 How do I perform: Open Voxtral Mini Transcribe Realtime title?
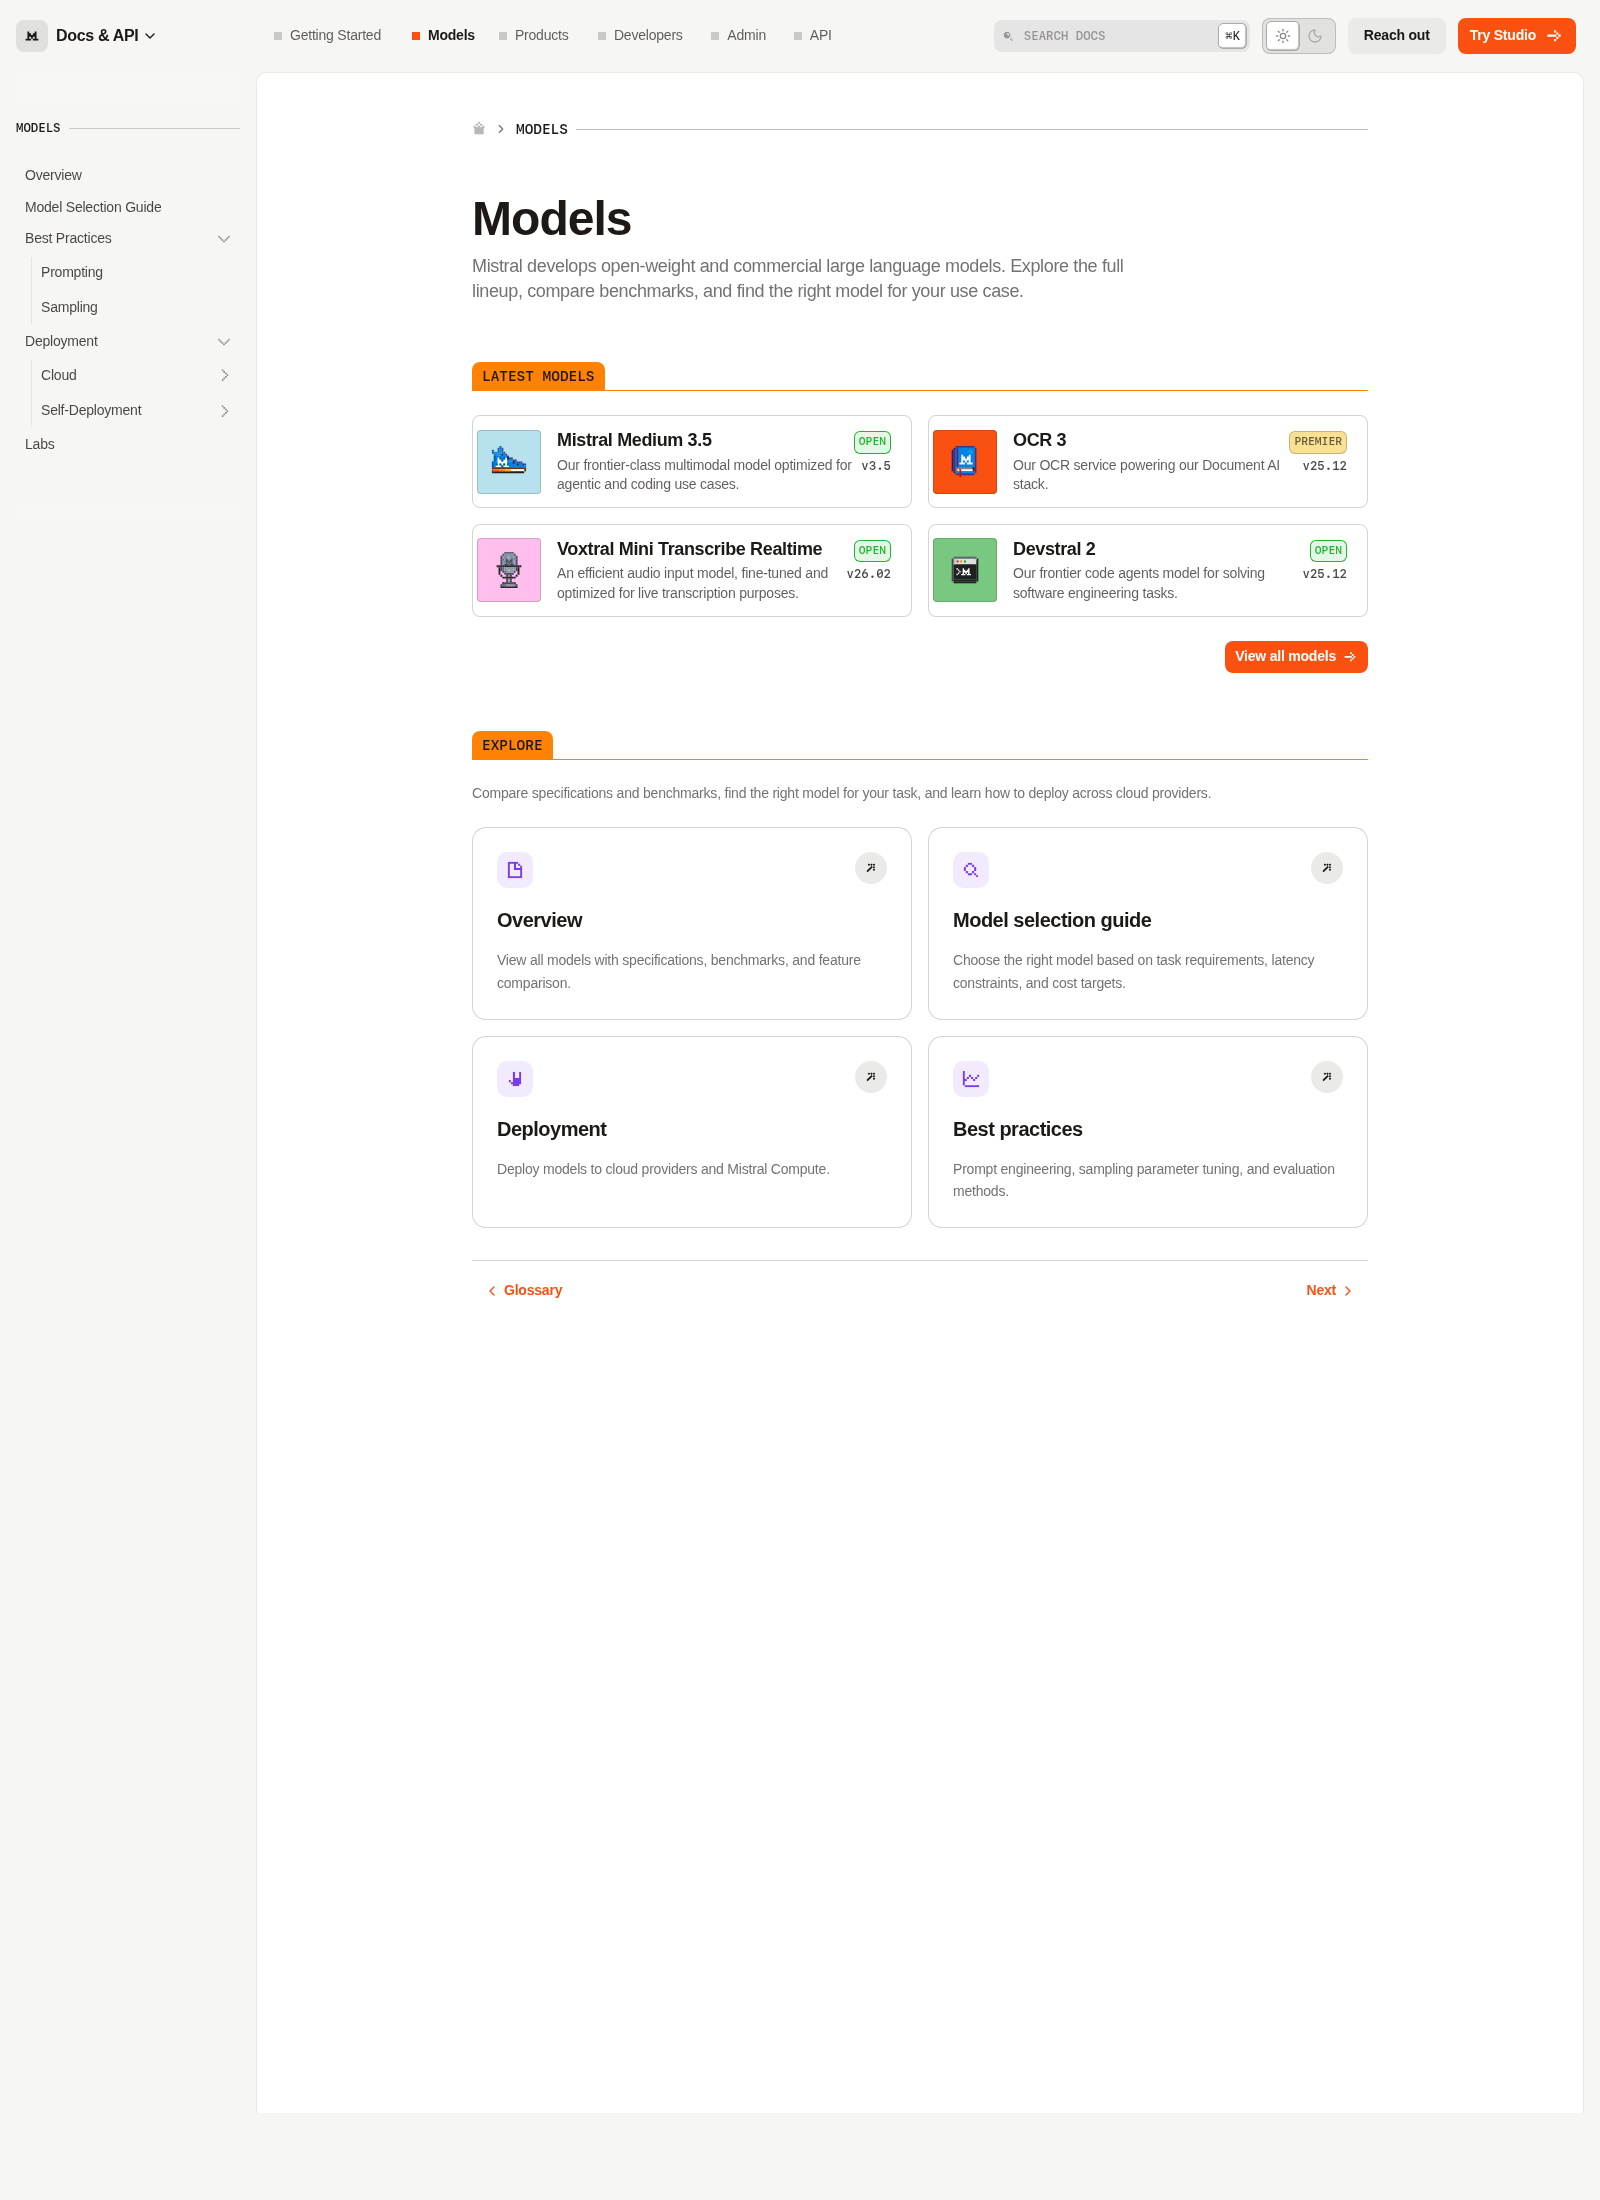689,549
